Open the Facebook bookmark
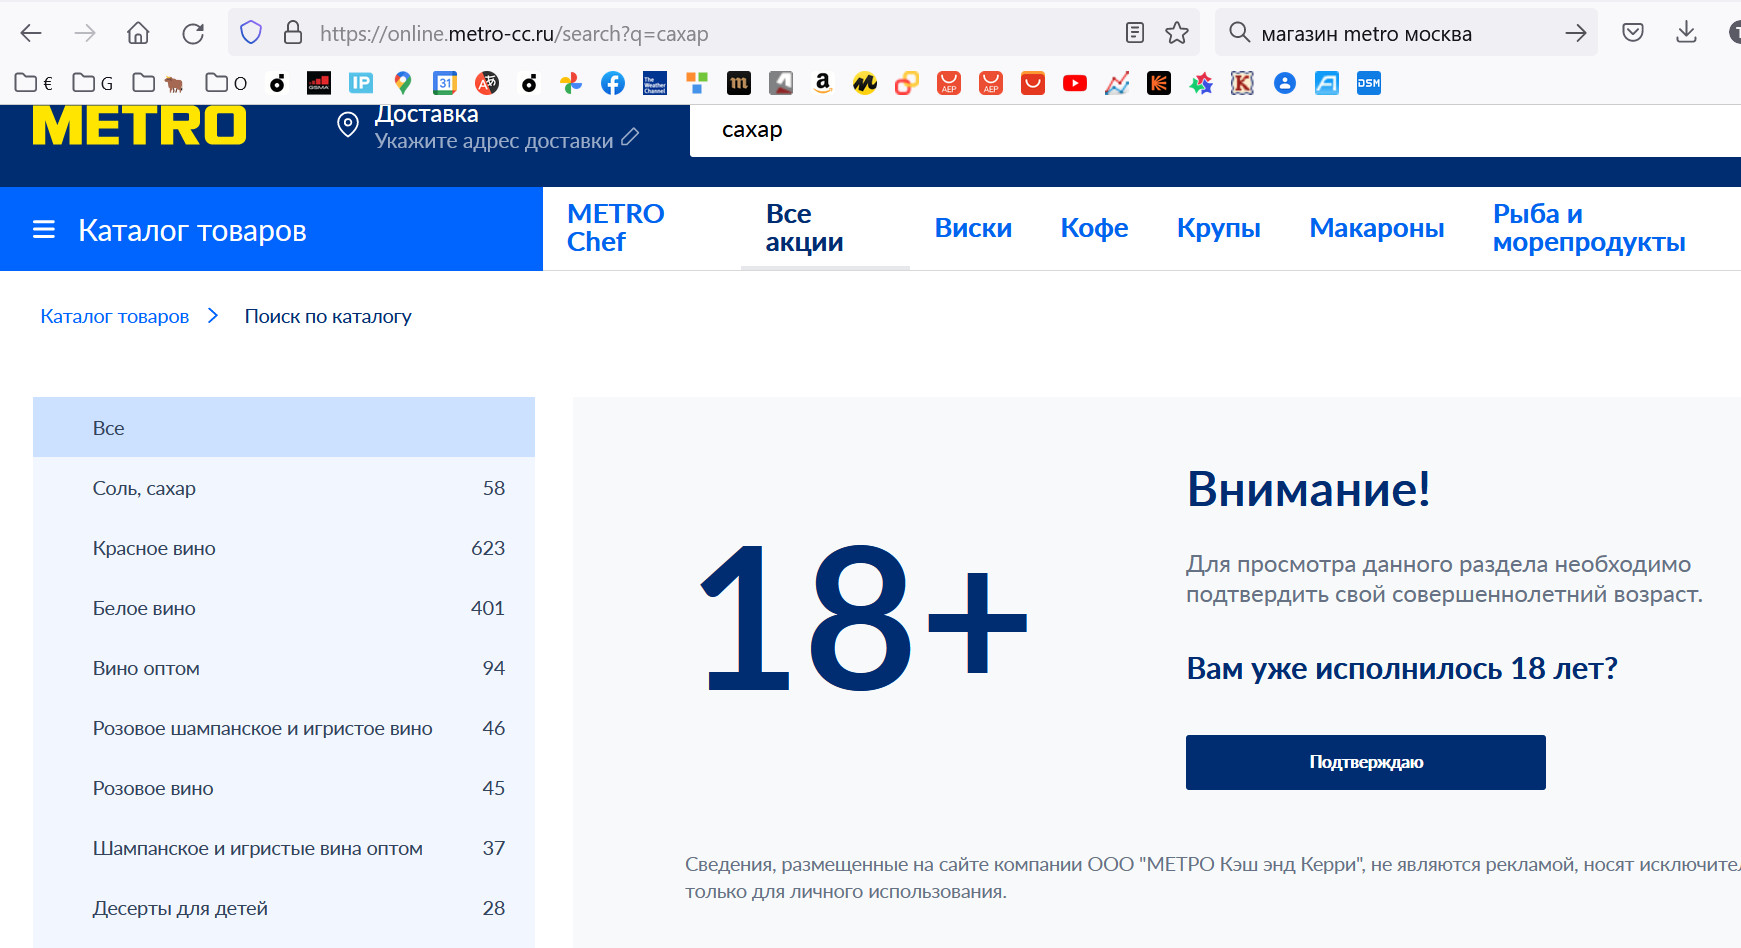The height and width of the screenshot is (948, 1741). [613, 83]
